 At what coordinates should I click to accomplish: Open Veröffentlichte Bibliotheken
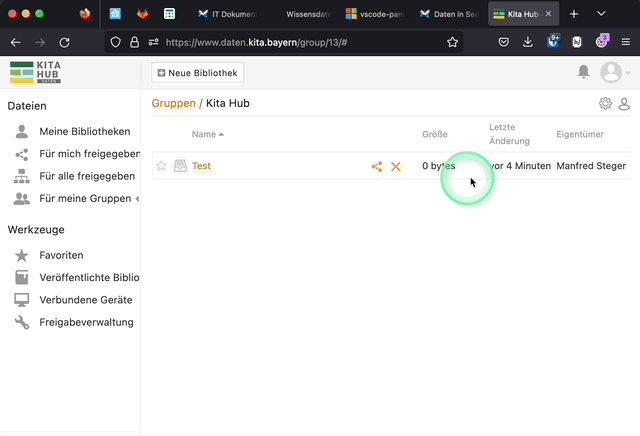click(89, 278)
